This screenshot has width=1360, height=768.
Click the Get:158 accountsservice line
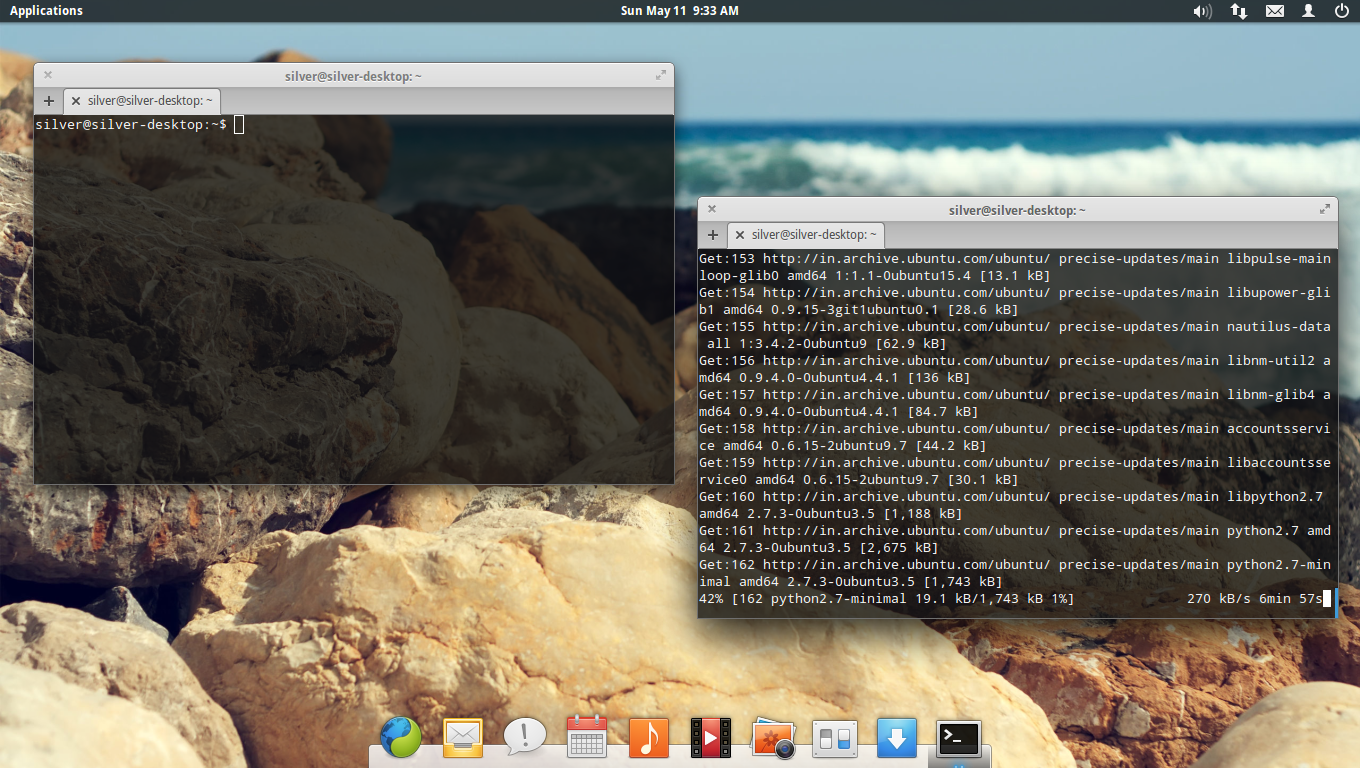(1015, 437)
